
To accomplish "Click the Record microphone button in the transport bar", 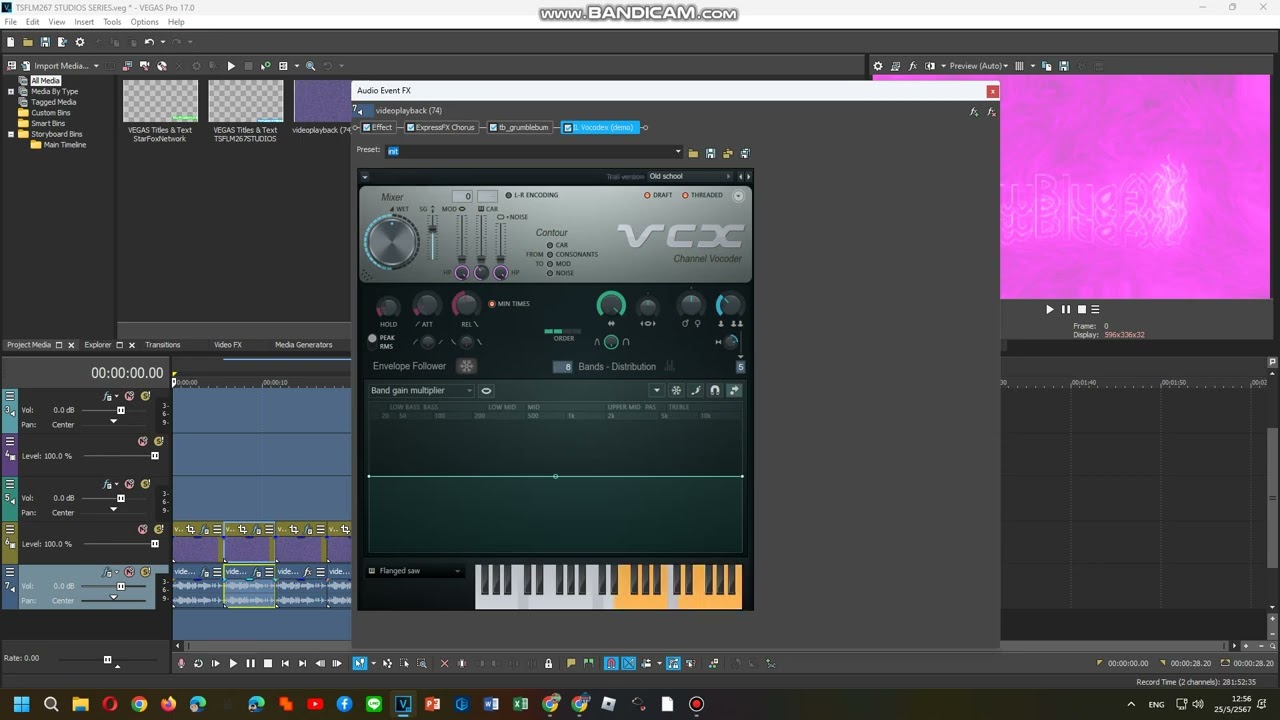I will click(181, 663).
